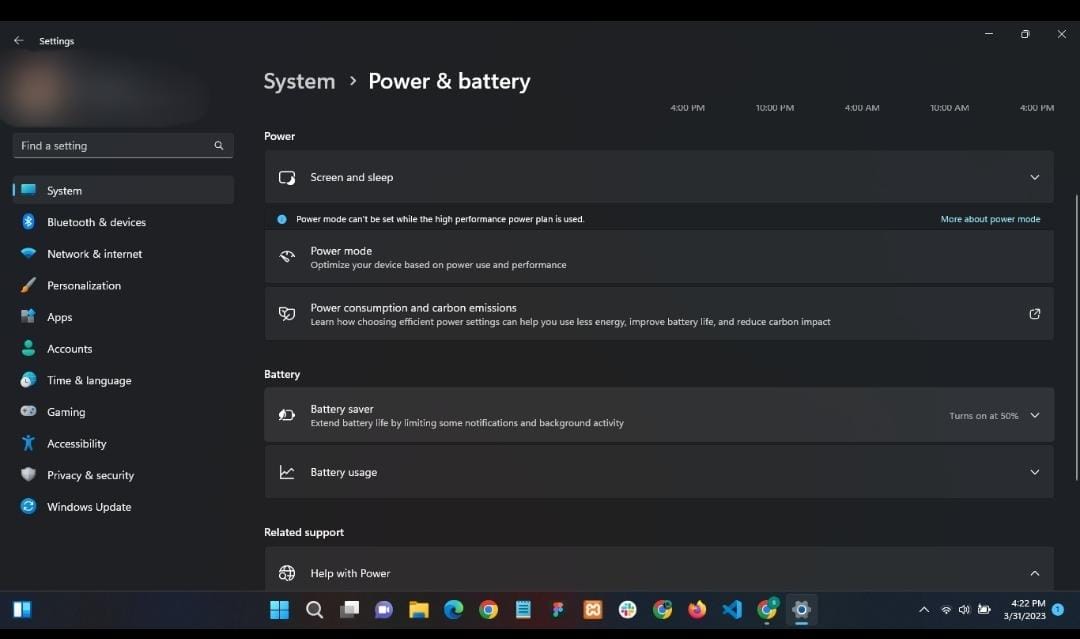Collapse the Help with Power section

1034,573
